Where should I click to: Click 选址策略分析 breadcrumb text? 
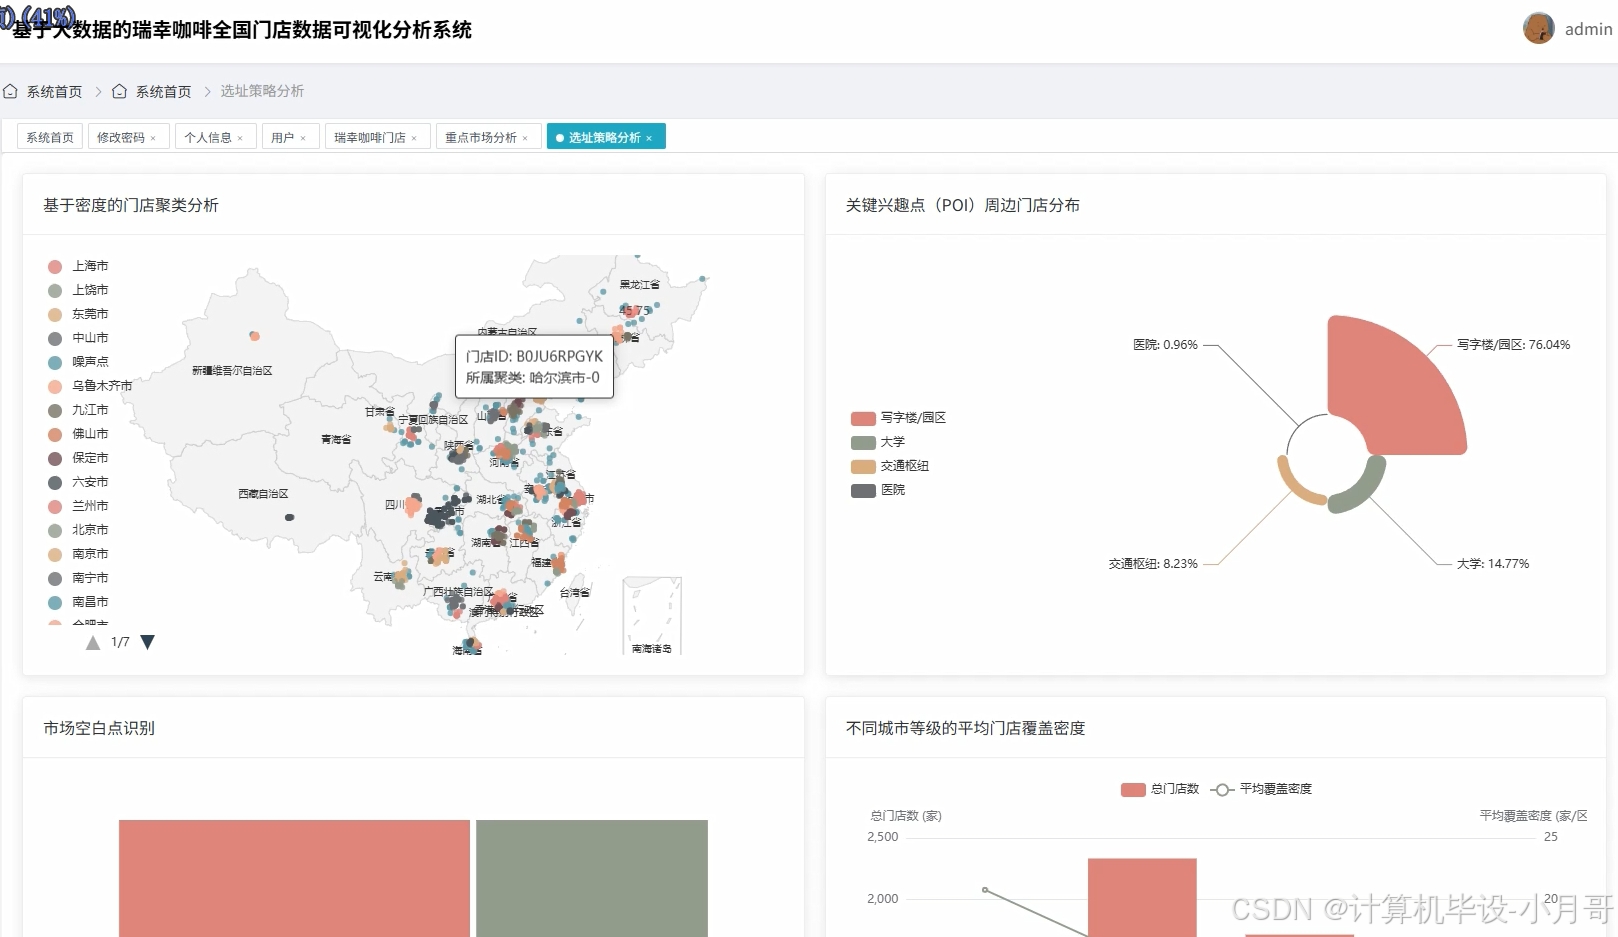[x=262, y=91]
